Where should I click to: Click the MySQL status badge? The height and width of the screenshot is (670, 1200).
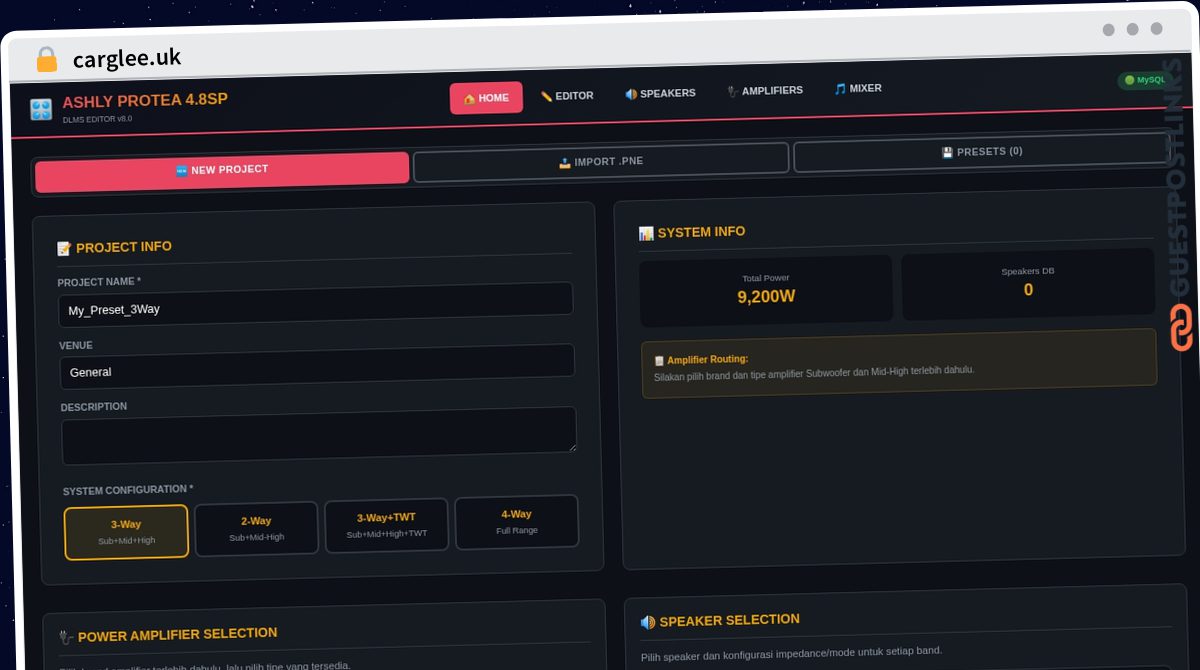pyautogui.click(x=1144, y=80)
